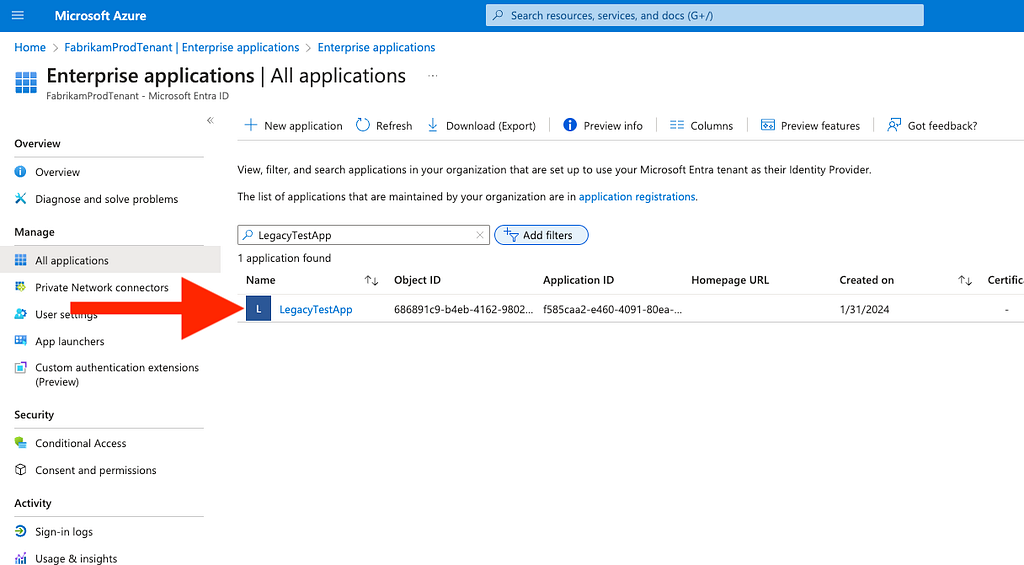Open the ellipsis more options beside title
Viewport: 1024px width, 565px height.
pyautogui.click(x=432, y=76)
